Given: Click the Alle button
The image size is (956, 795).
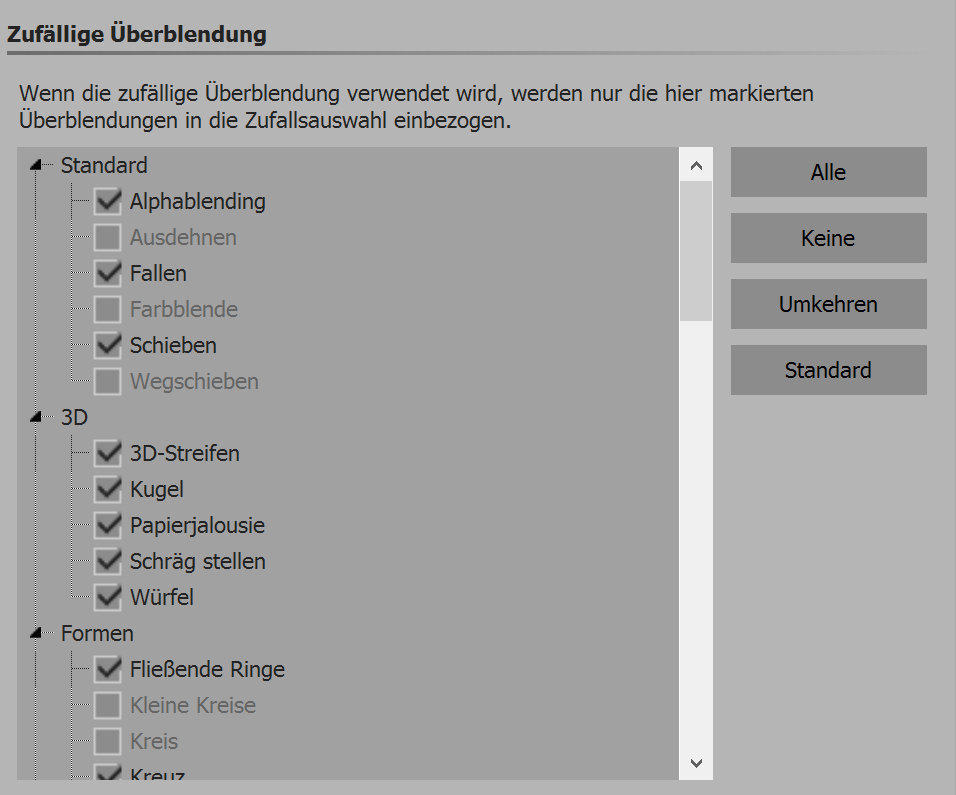Looking at the screenshot, I should [x=828, y=172].
